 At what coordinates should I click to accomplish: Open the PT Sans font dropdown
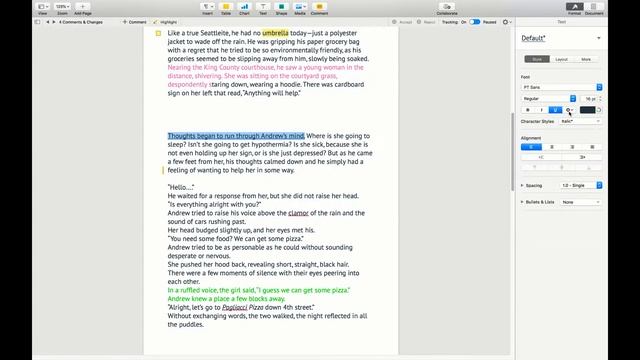pos(562,87)
